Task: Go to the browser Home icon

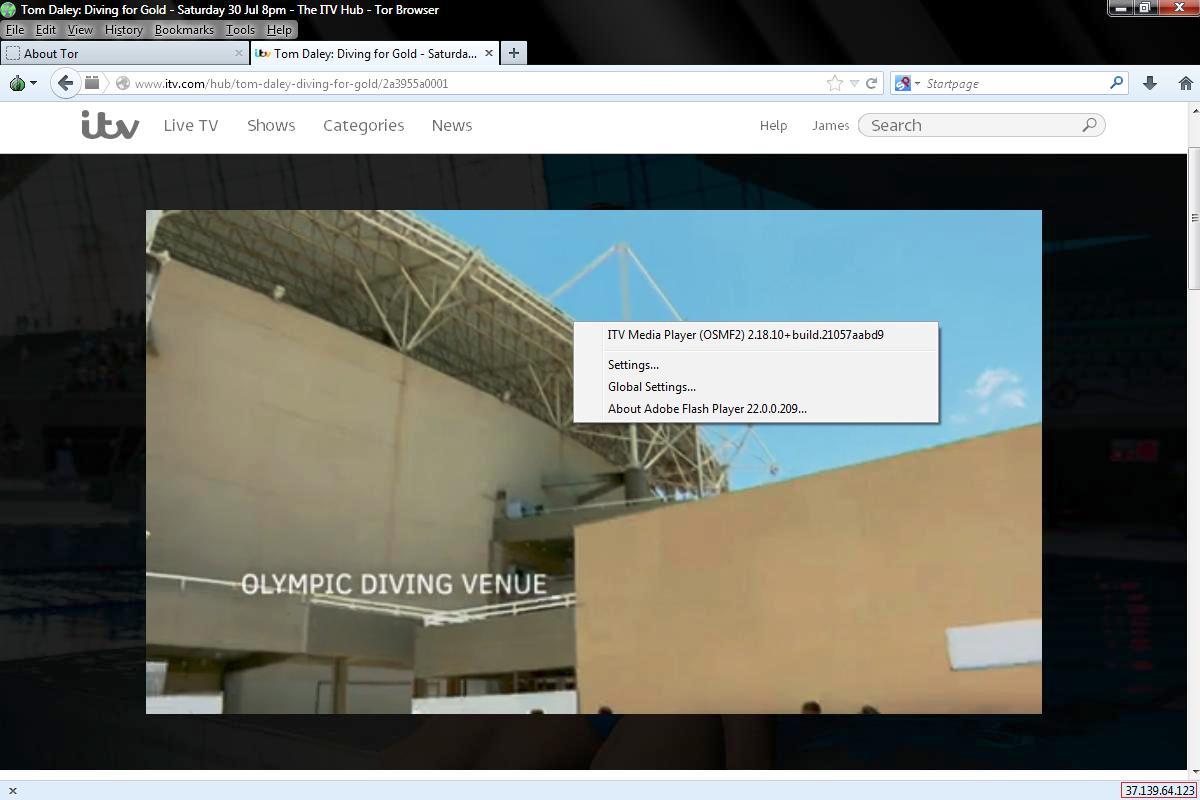Action: (1185, 83)
